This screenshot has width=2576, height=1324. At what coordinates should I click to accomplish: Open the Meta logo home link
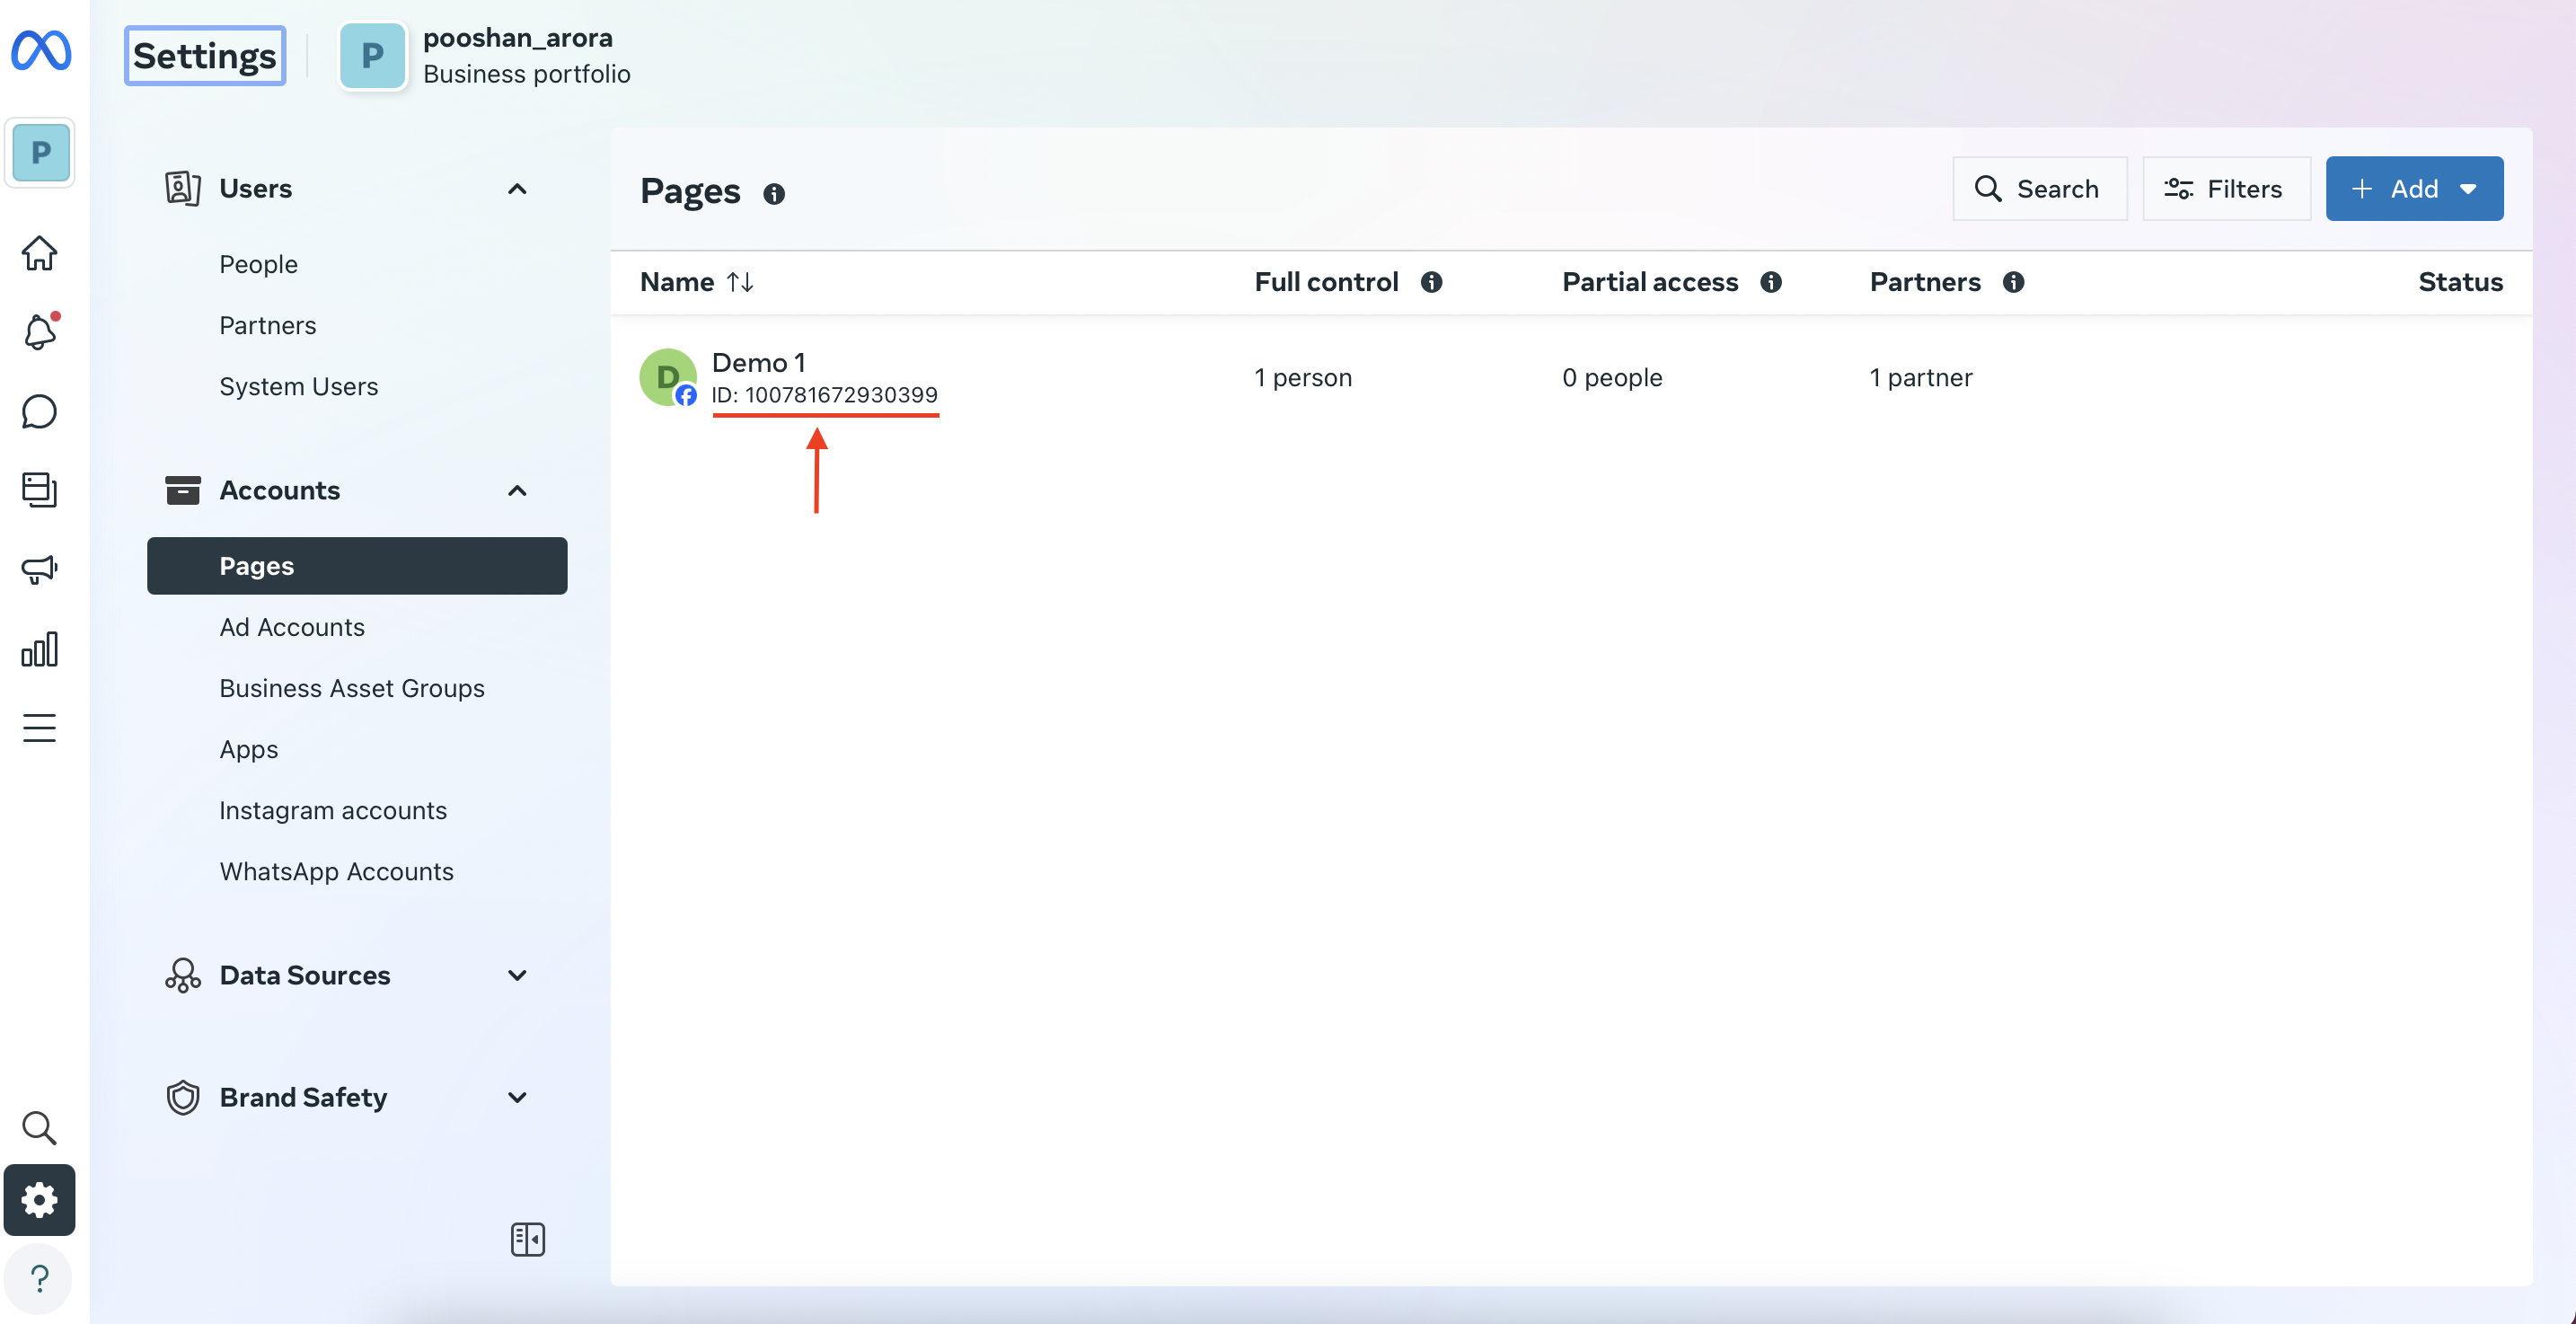point(41,50)
